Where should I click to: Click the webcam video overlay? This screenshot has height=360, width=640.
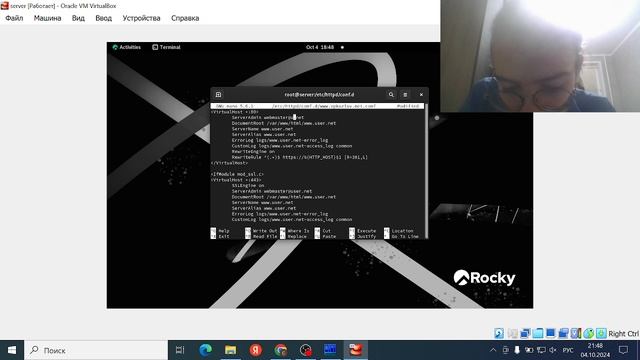click(540, 56)
